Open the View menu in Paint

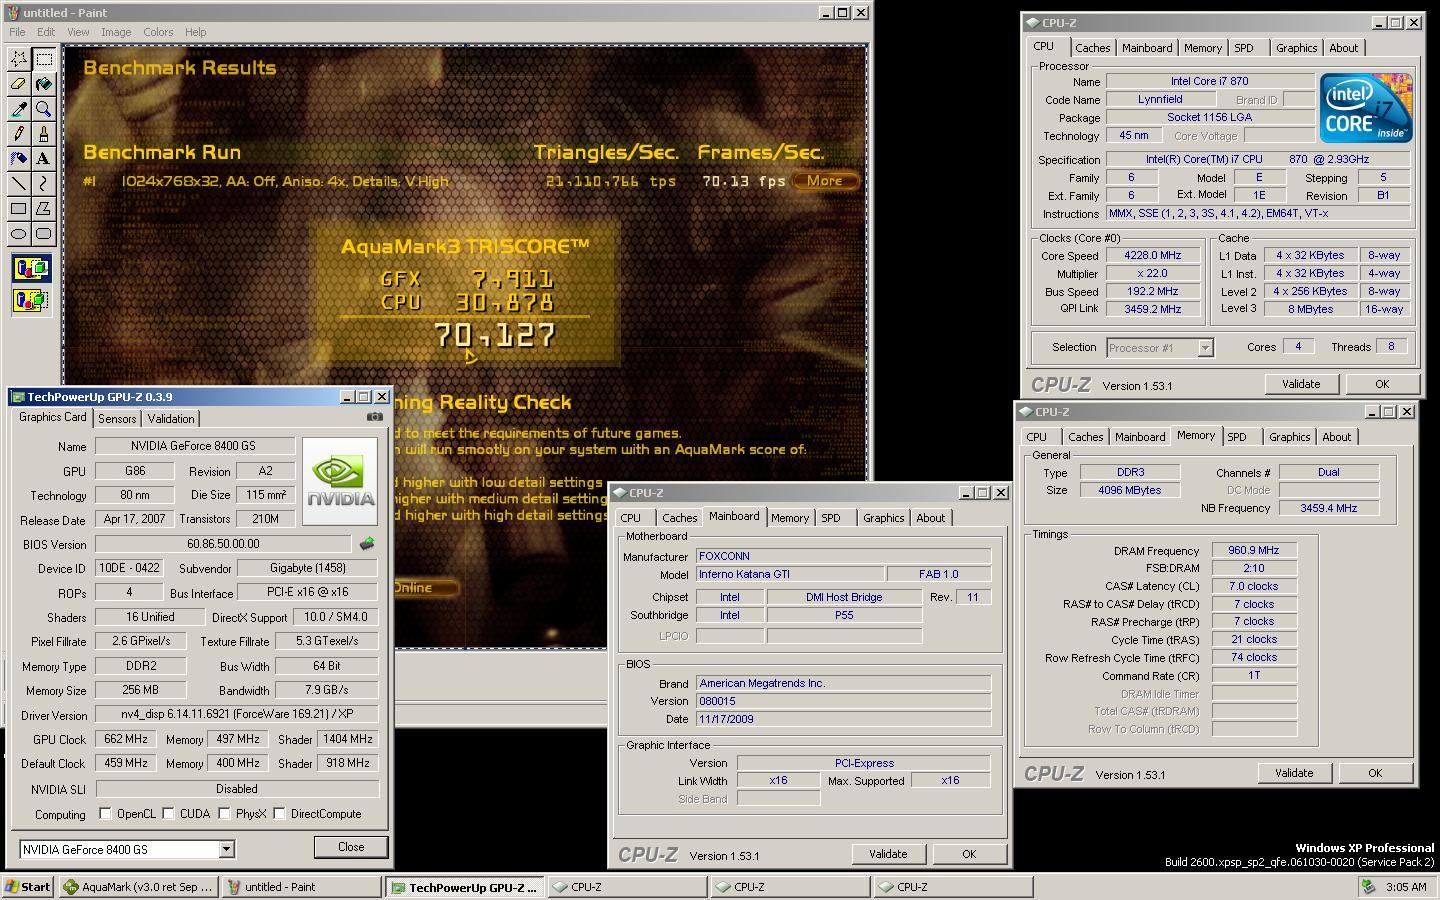pyautogui.click(x=78, y=32)
